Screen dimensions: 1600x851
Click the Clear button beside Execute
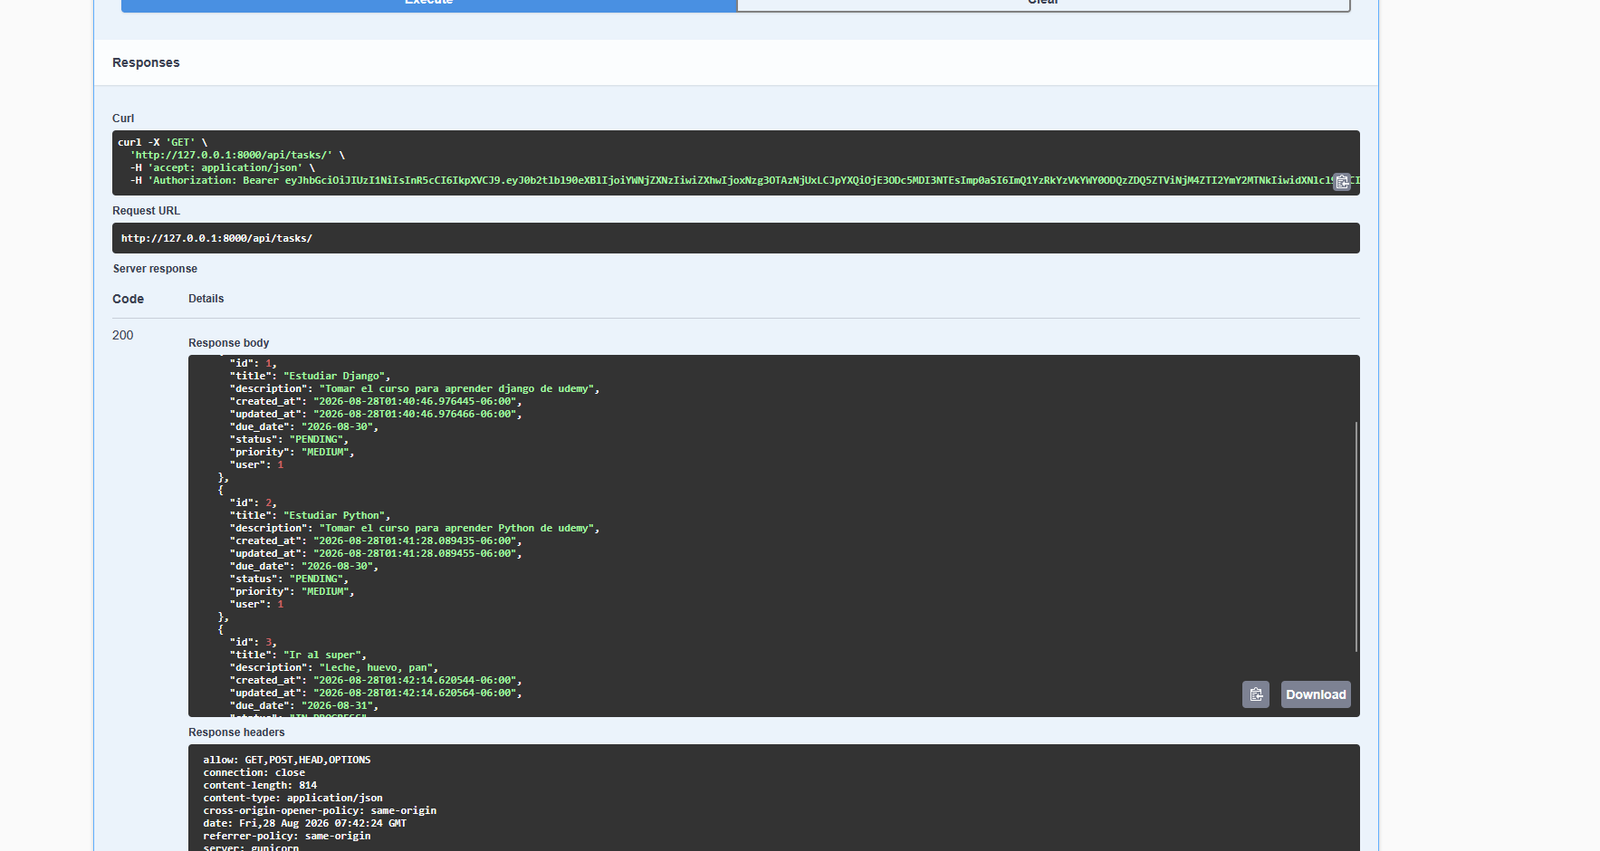(x=1043, y=4)
